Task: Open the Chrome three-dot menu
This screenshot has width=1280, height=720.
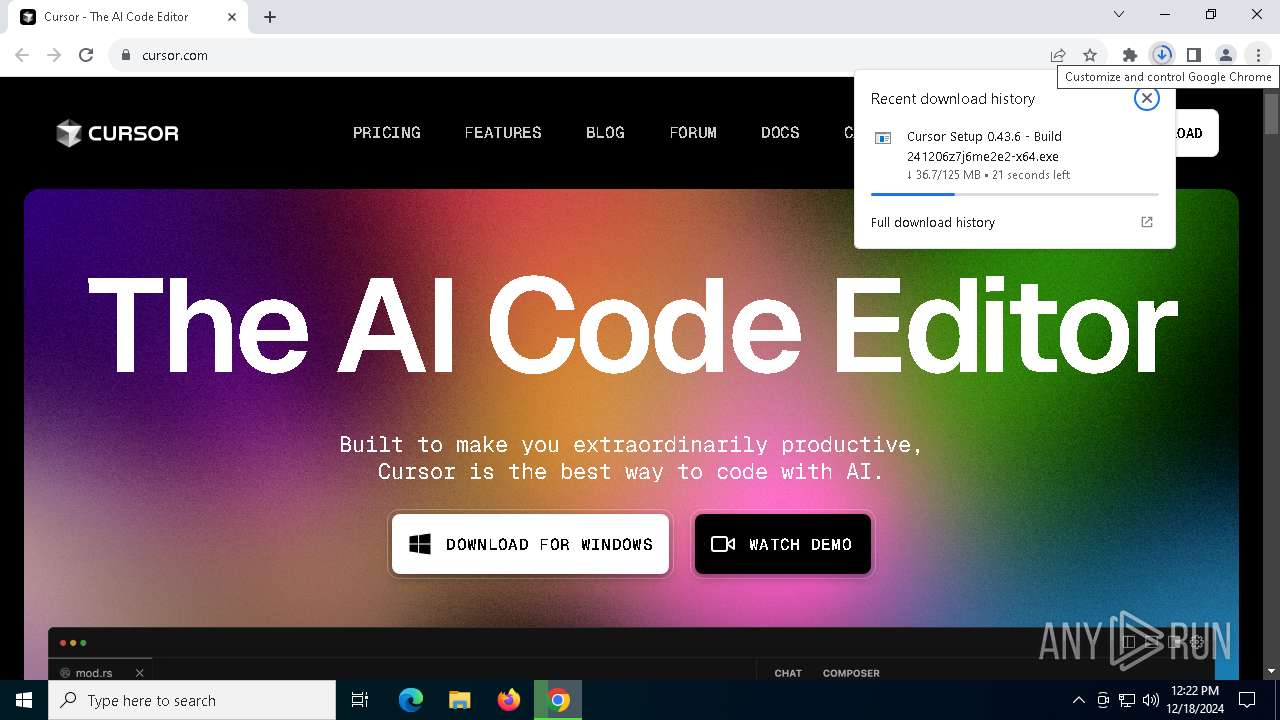Action: coord(1258,55)
